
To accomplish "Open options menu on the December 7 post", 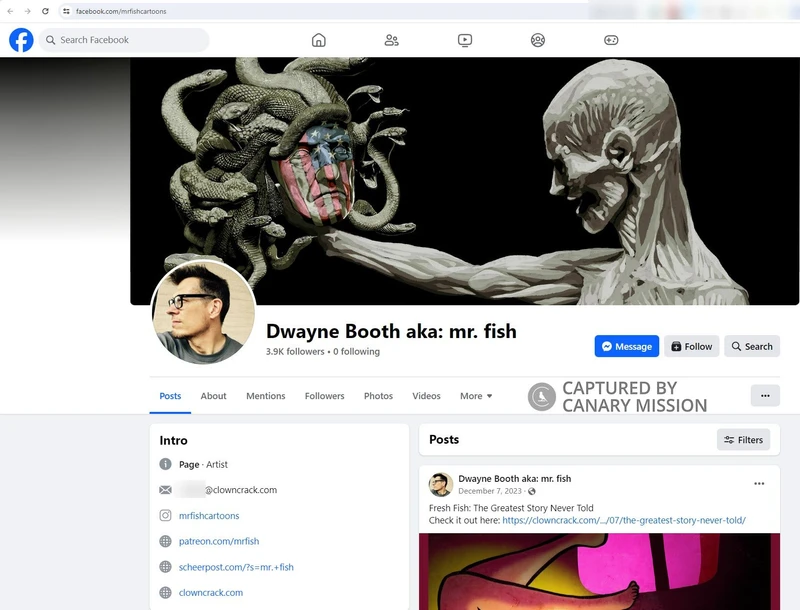I will [760, 482].
